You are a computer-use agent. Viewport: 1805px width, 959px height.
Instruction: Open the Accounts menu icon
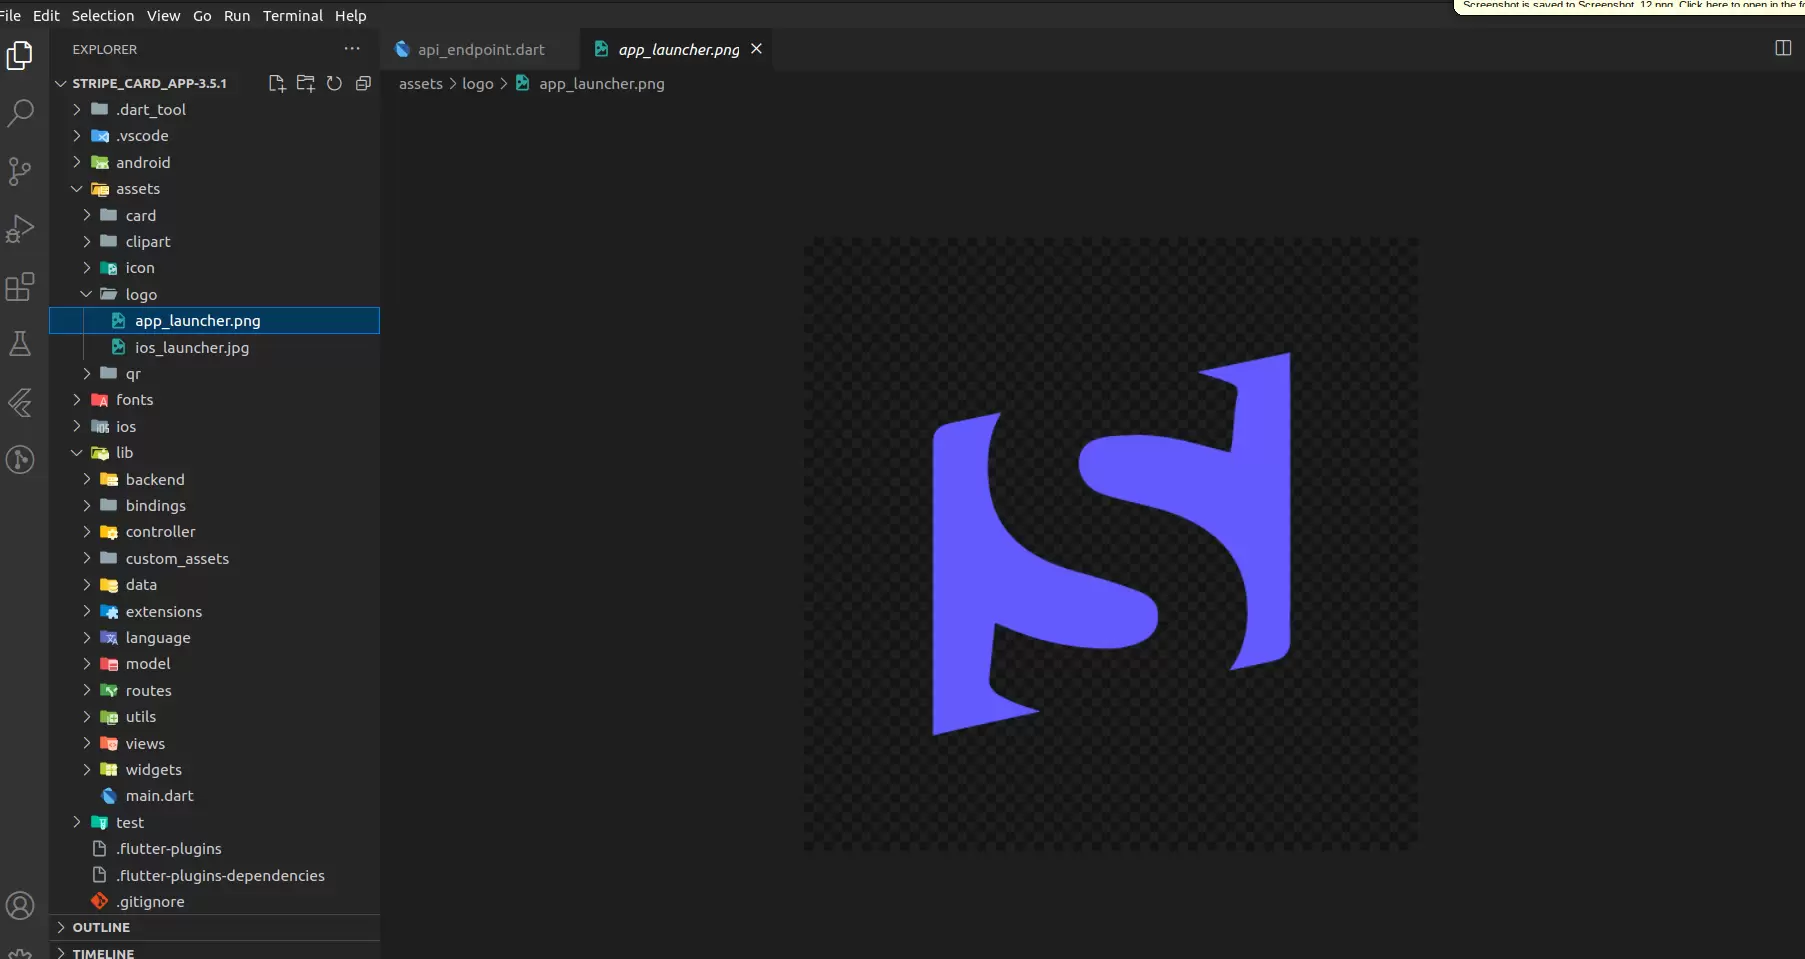20,906
